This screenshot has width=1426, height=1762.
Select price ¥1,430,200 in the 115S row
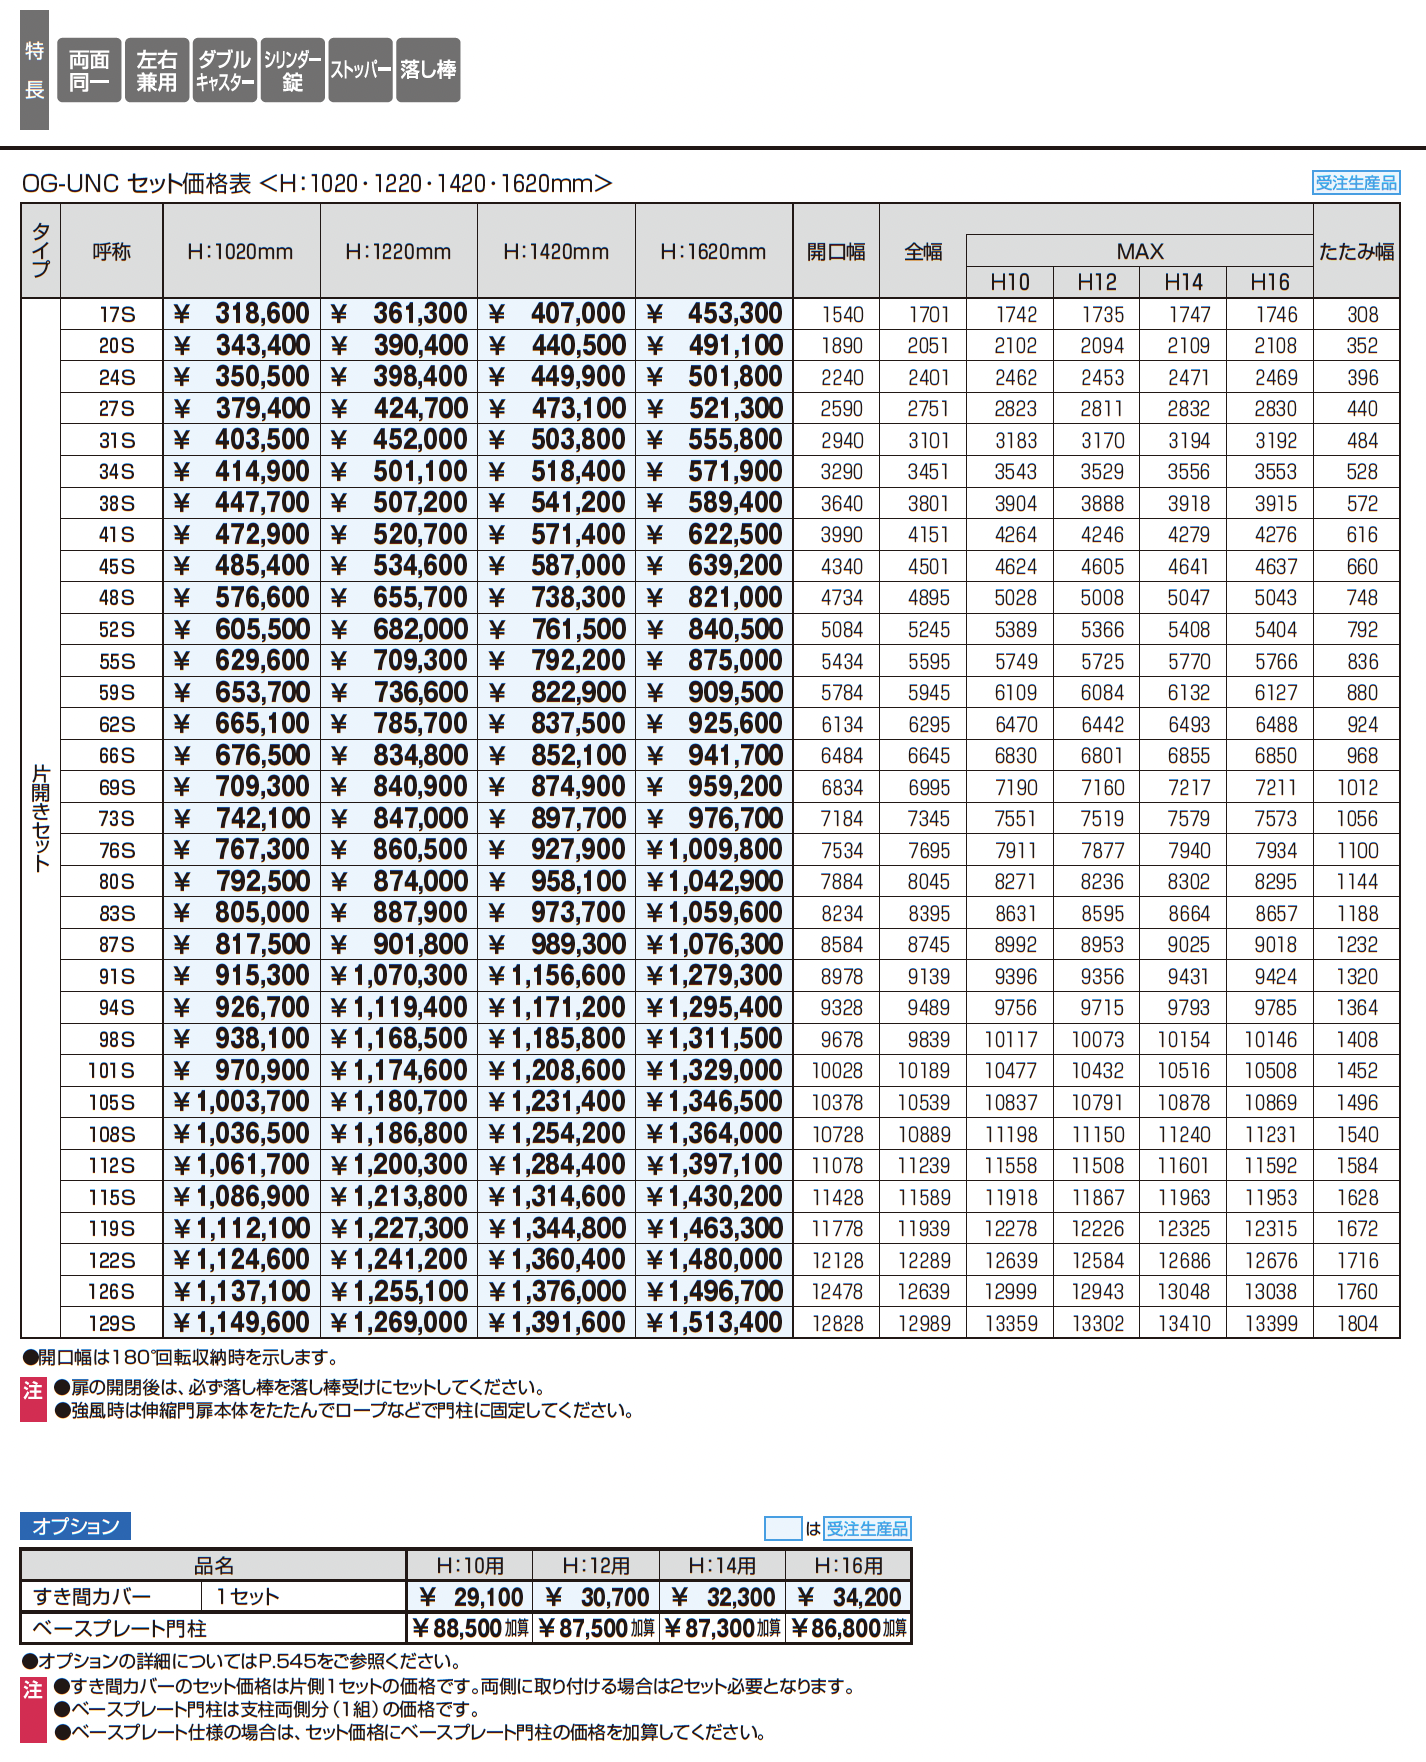click(x=714, y=1197)
